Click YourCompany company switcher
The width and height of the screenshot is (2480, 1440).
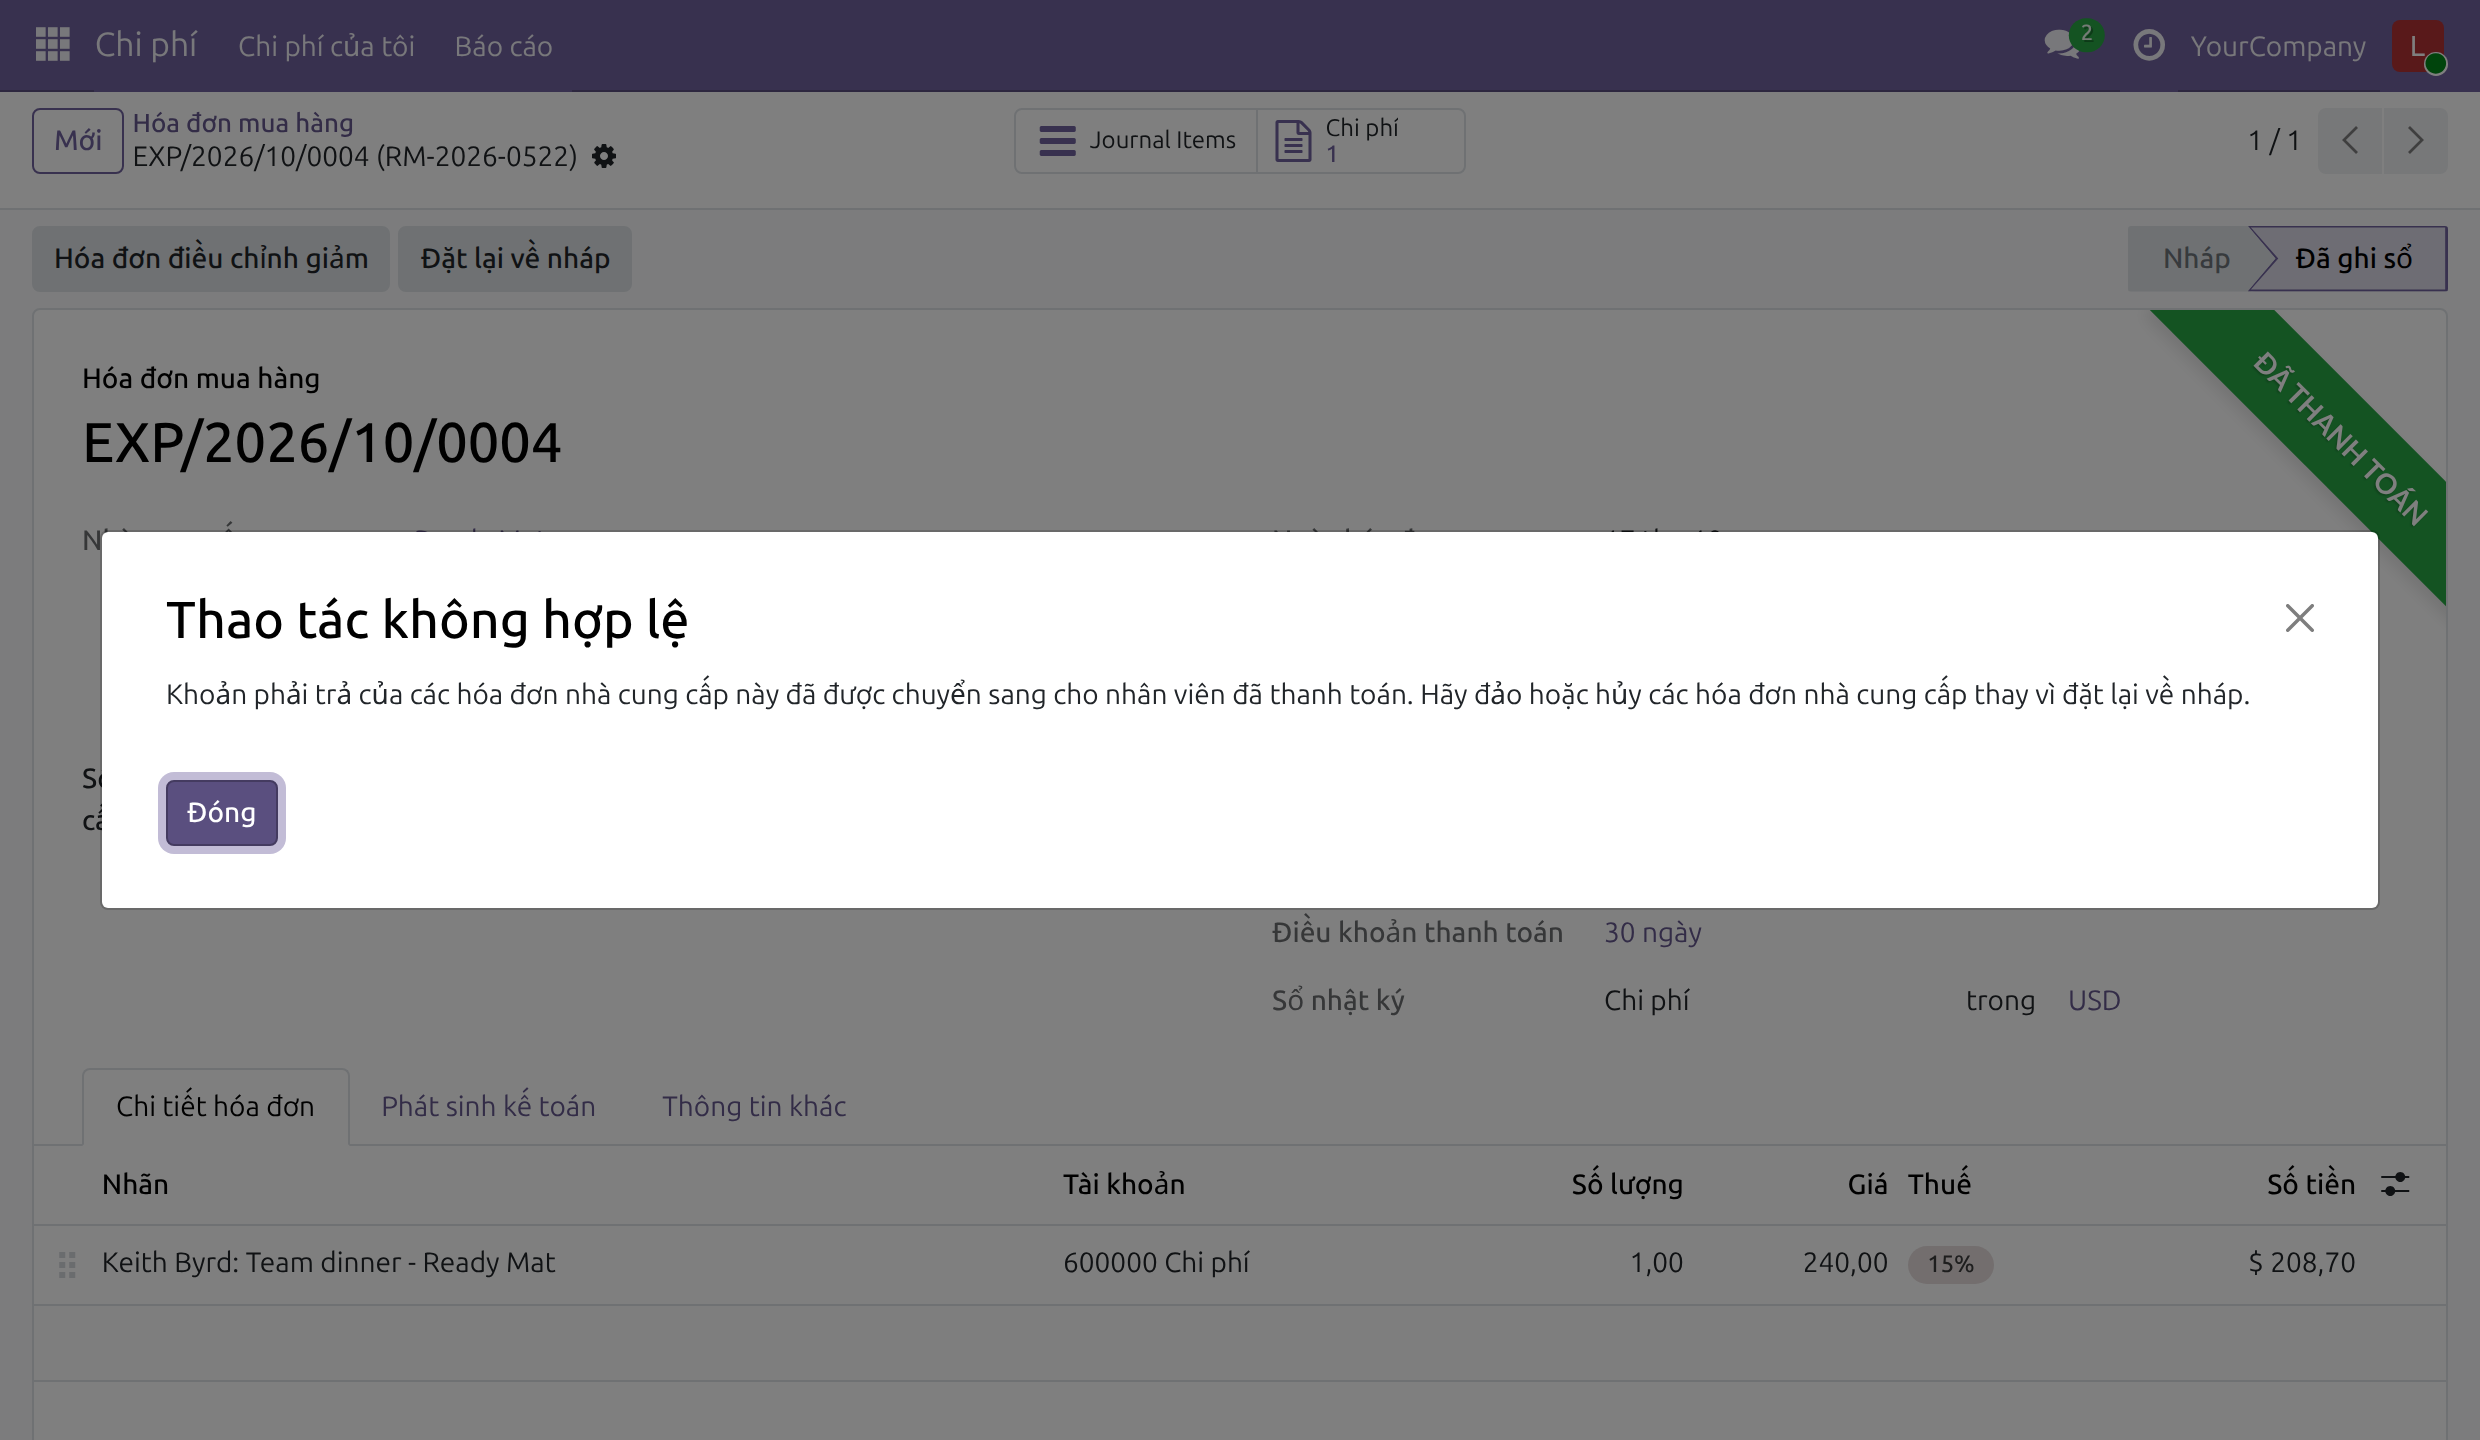click(2277, 46)
